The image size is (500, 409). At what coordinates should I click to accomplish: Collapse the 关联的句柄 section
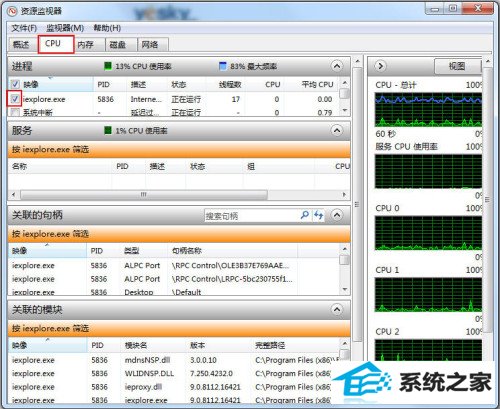click(337, 215)
